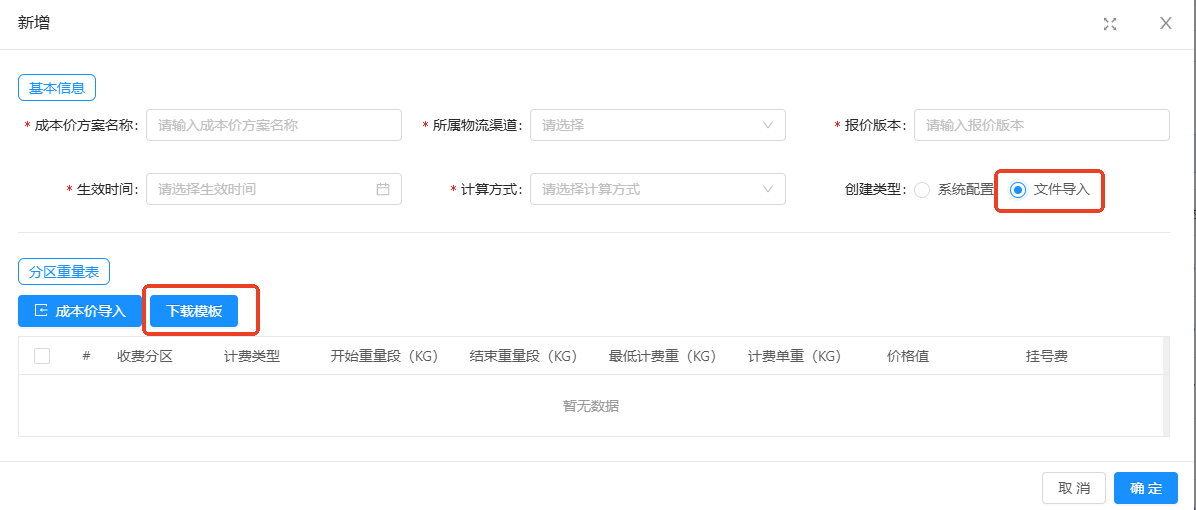Open the 所属物流渠道 dropdown

click(x=657, y=125)
